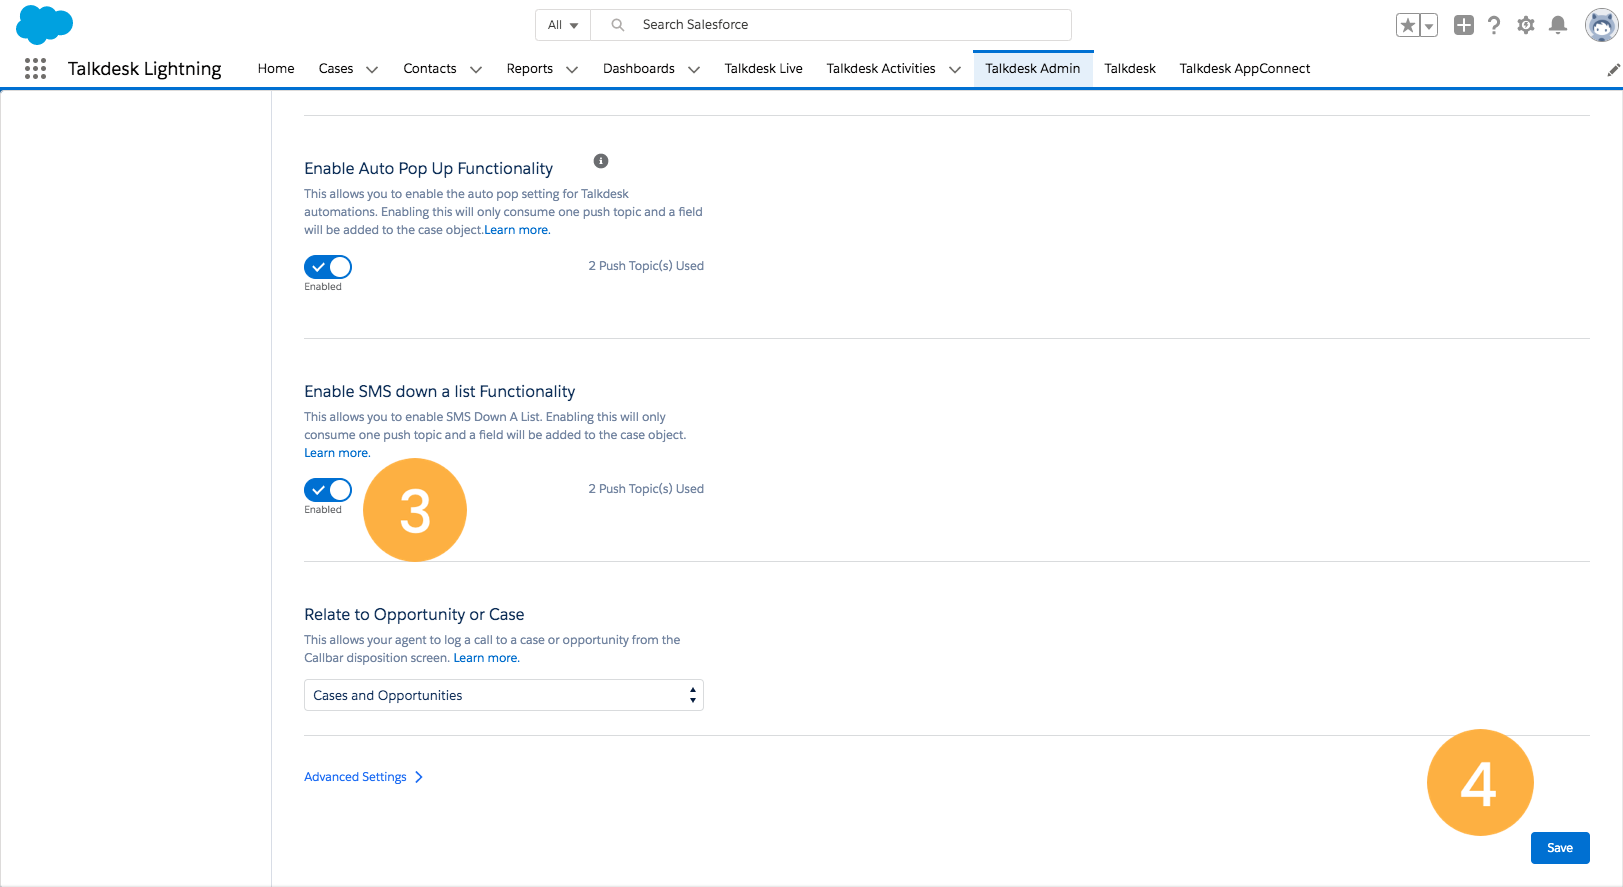
Task: Open the All search scope dropdown
Action: point(563,25)
